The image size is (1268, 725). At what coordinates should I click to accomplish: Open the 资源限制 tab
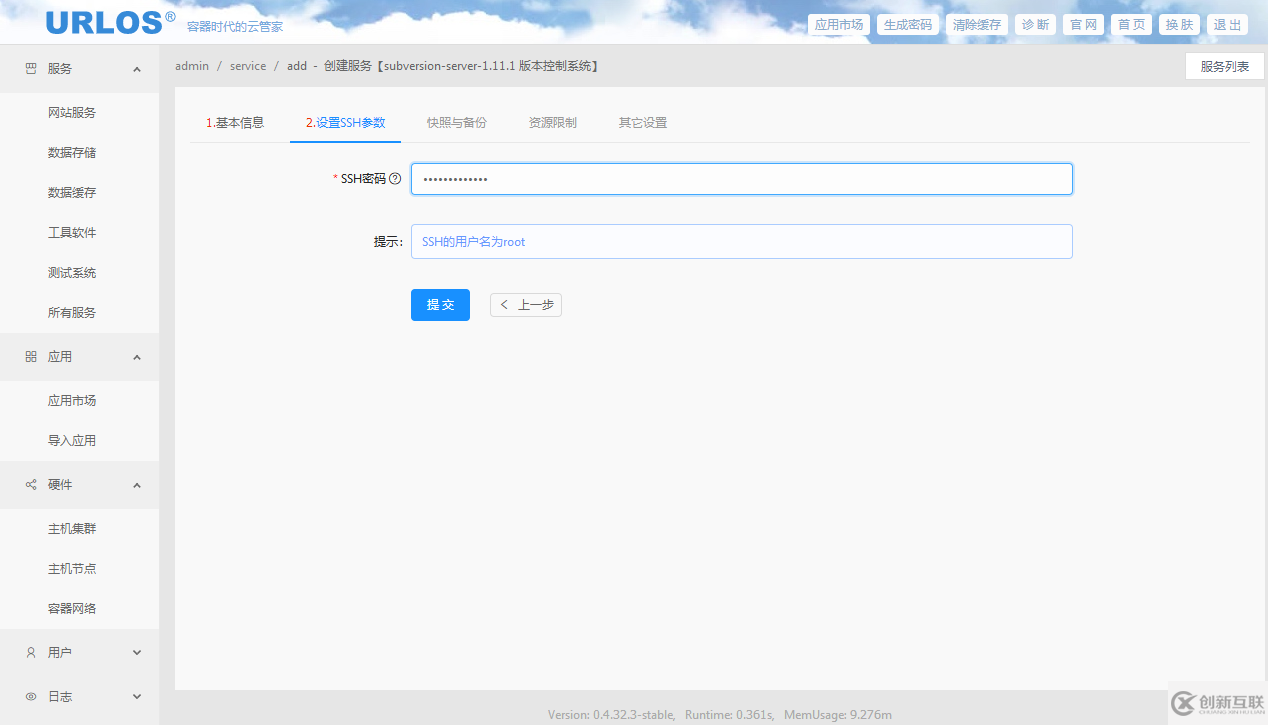(x=552, y=123)
